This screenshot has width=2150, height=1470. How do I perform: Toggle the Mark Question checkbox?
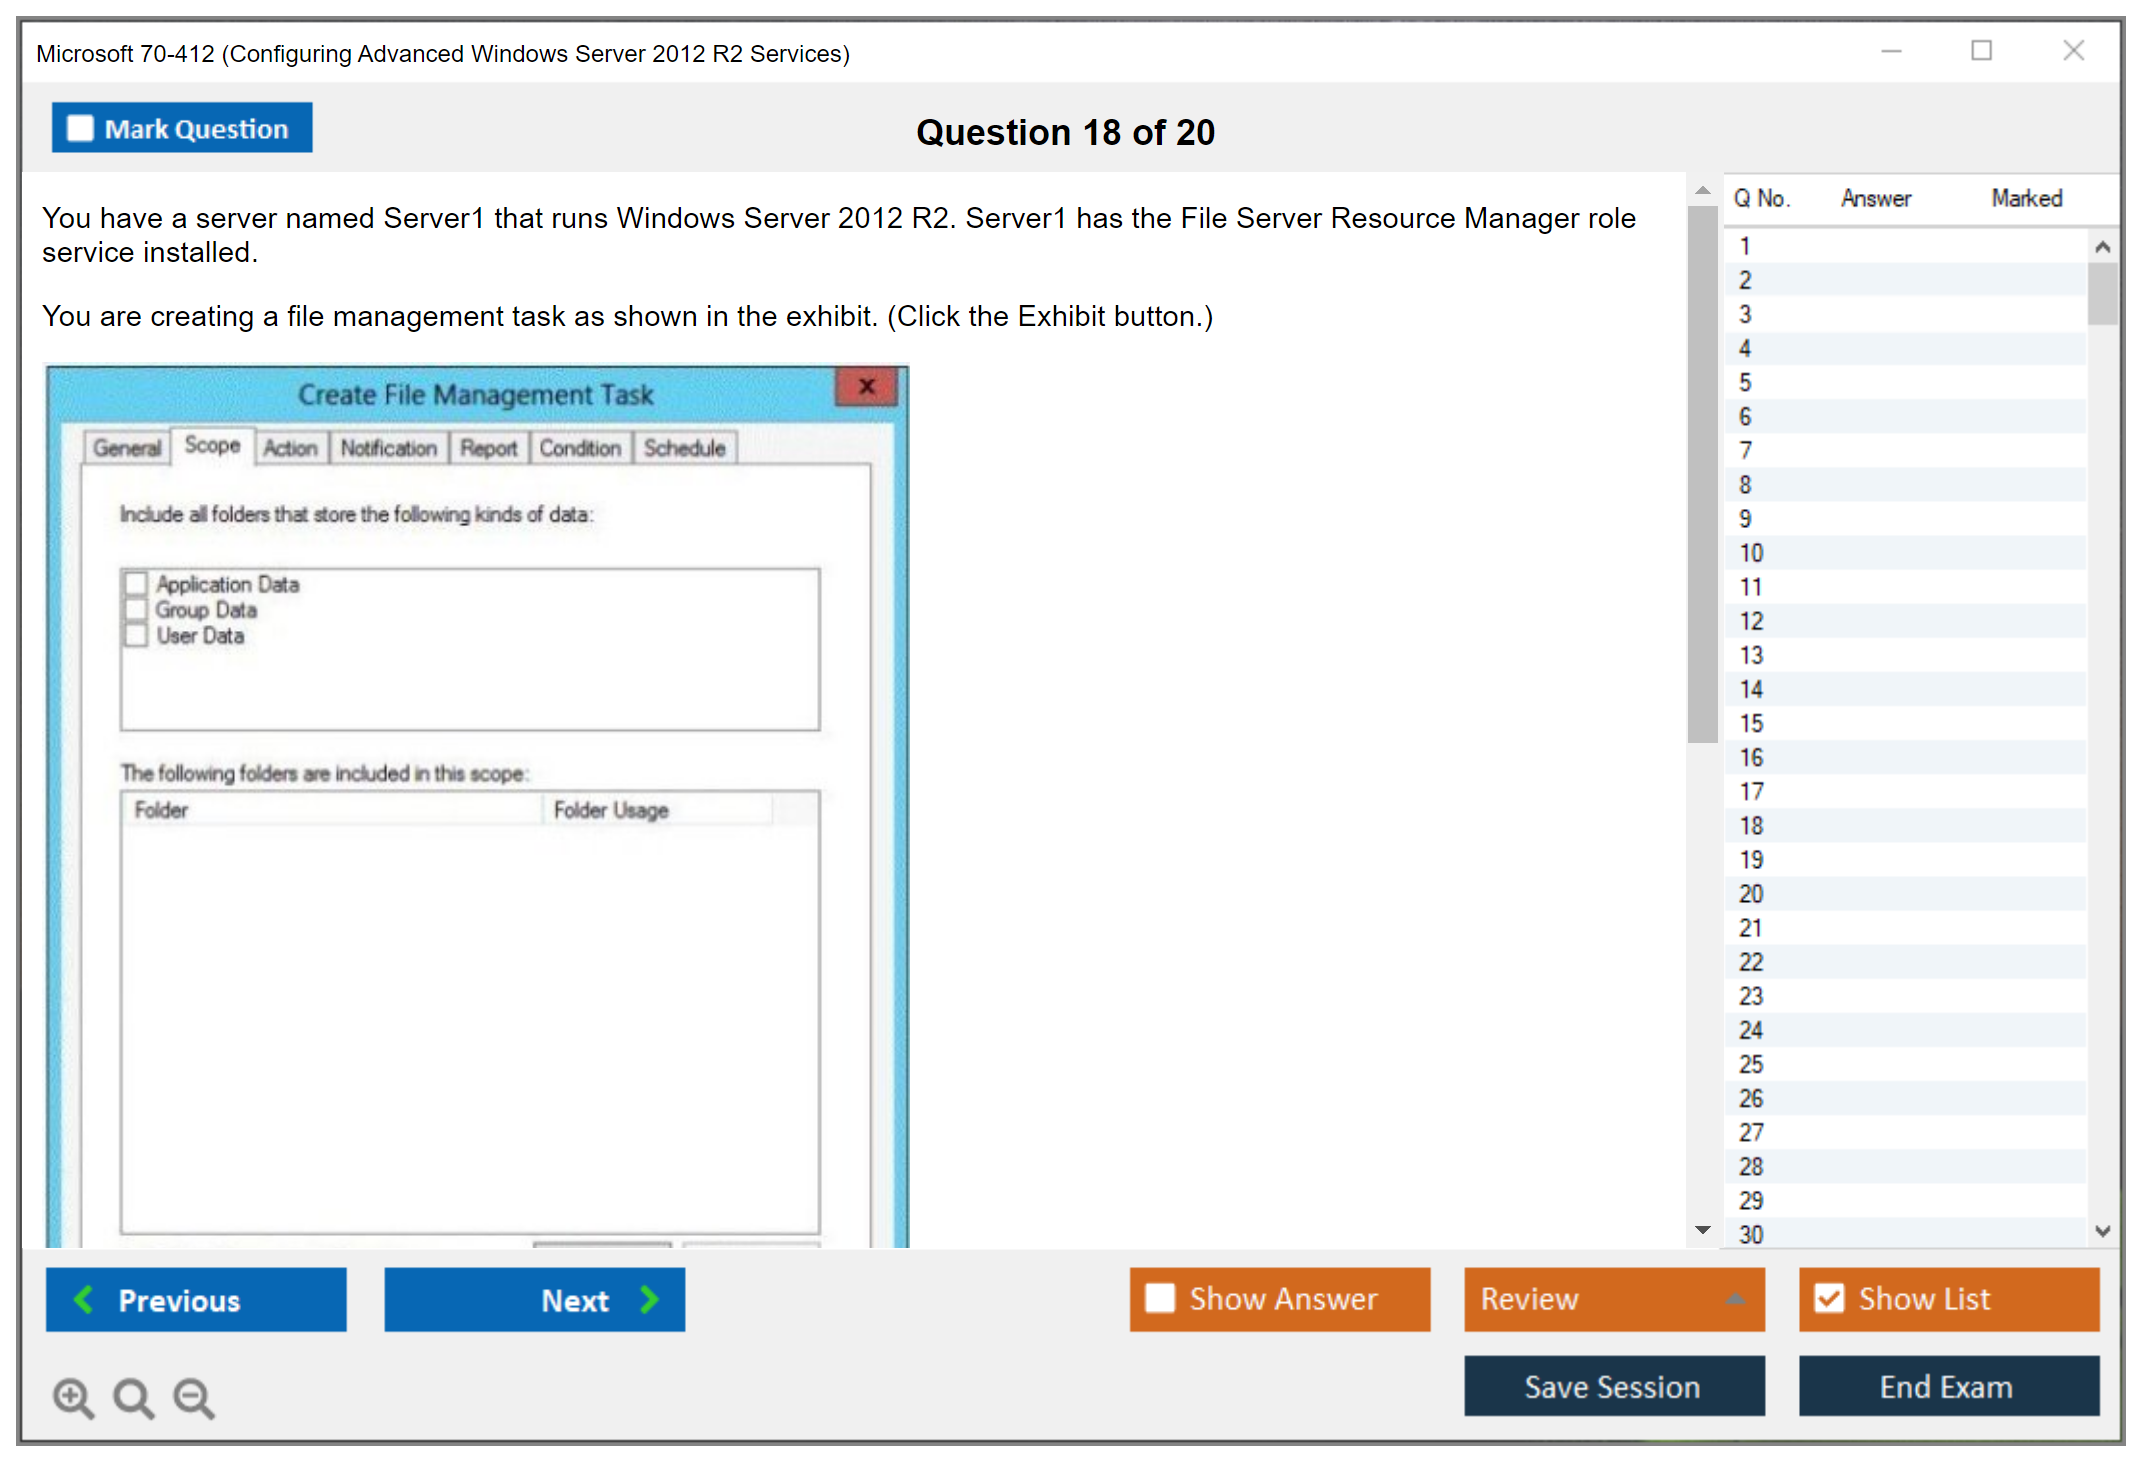(x=80, y=129)
